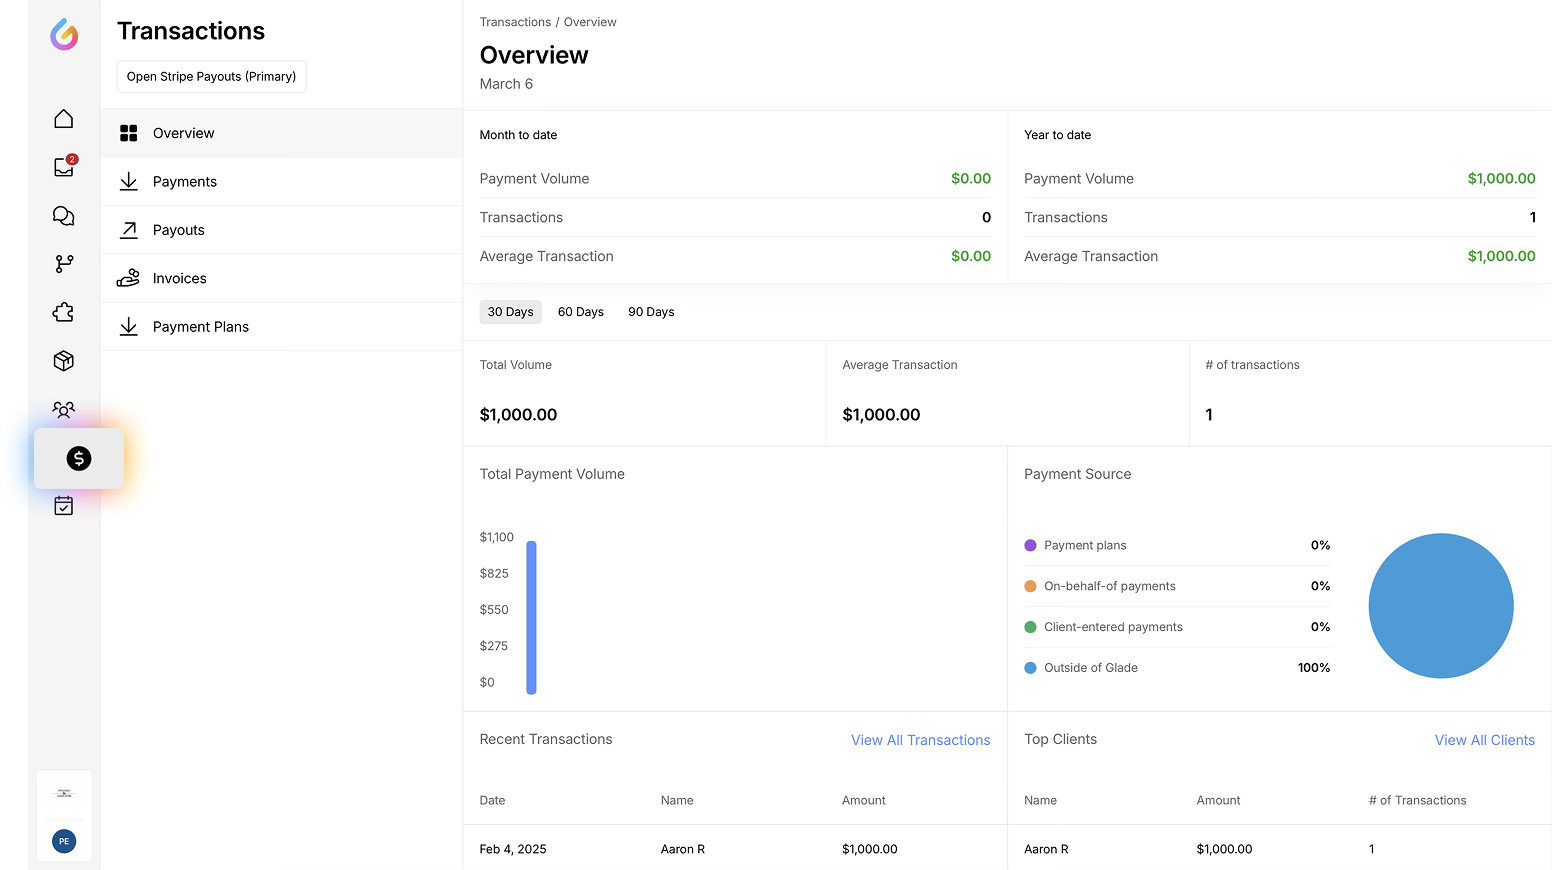This screenshot has height=870, width=1552.
Task: Switch to the 90 Days tab
Action: (x=651, y=312)
